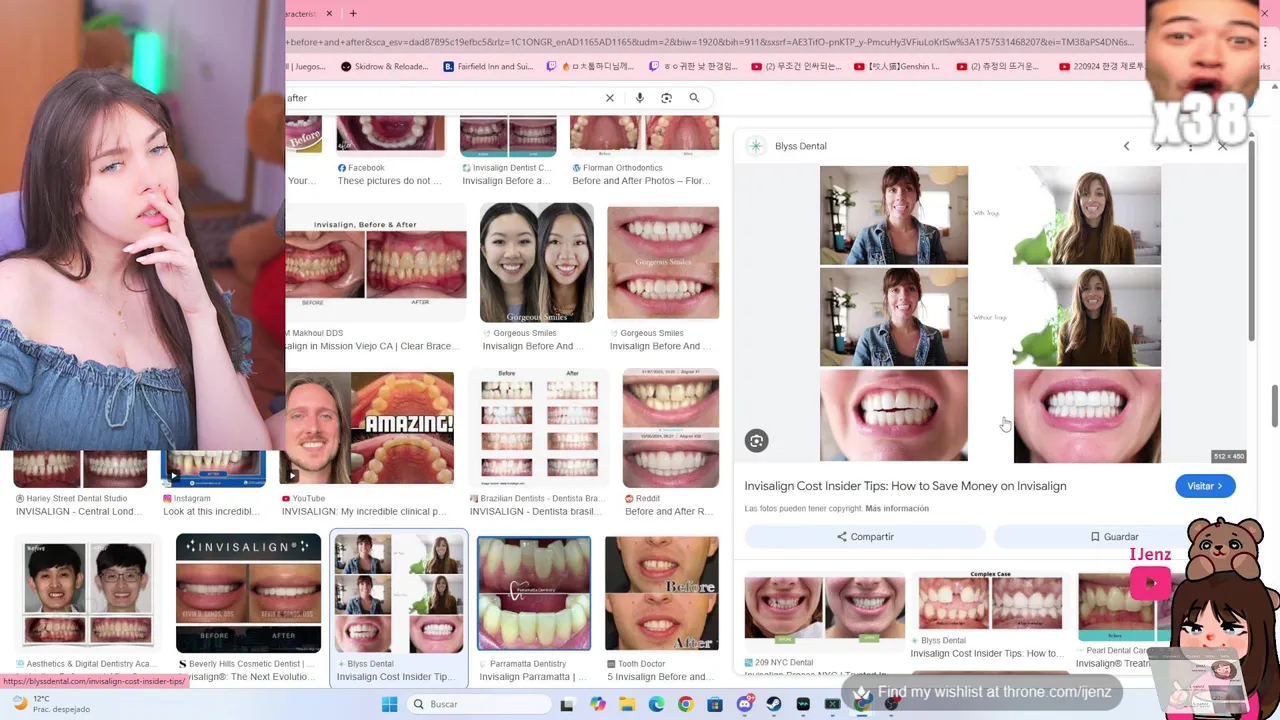Viewport: 1280px width, 720px height.
Task: Open the Reddit before and after thumbnail
Action: point(671,428)
